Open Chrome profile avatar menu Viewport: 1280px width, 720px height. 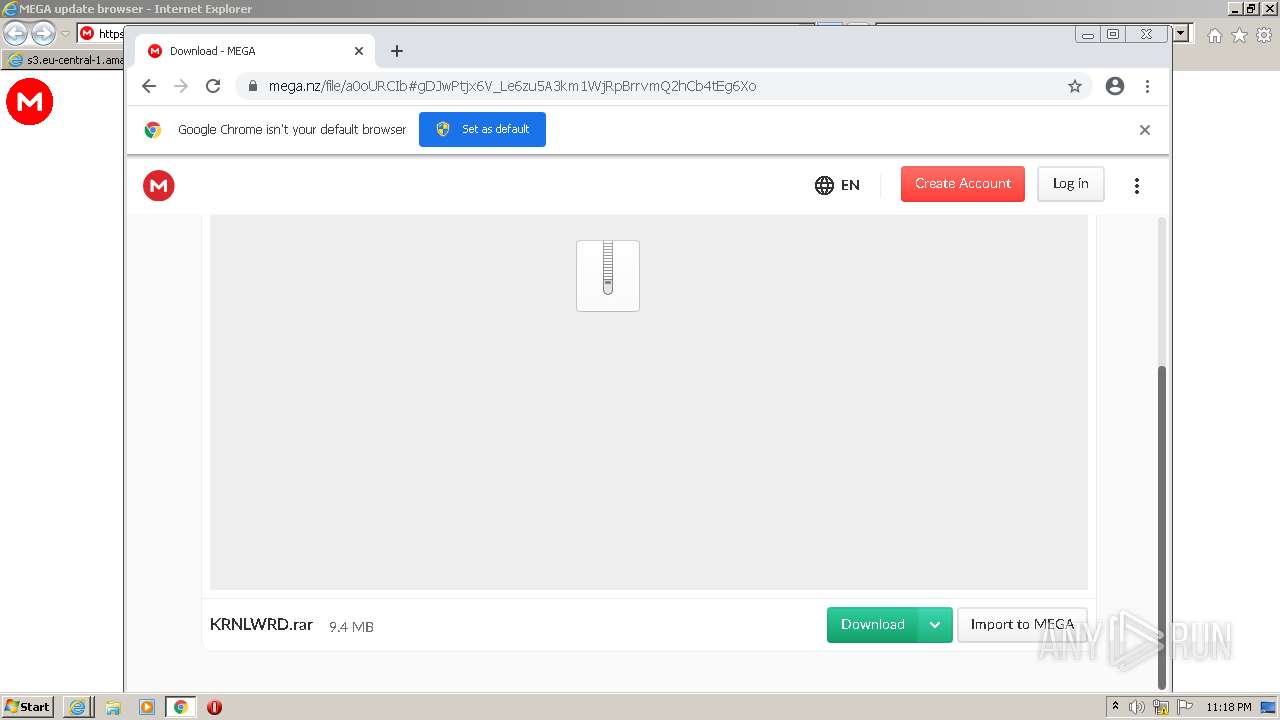1115,86
